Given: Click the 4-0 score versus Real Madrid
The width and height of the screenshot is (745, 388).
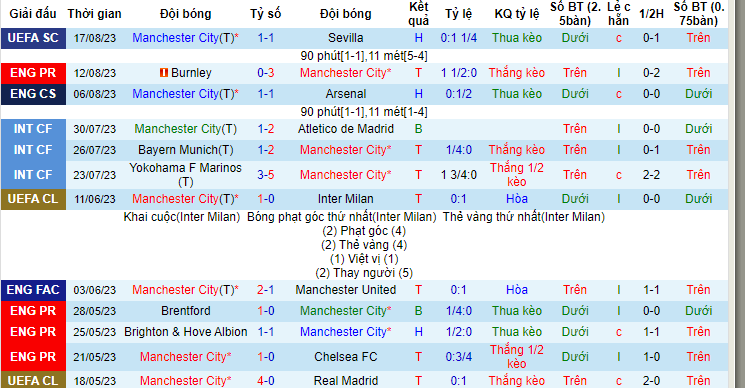Looking at the screenshot, I should [x=266, y=380].
